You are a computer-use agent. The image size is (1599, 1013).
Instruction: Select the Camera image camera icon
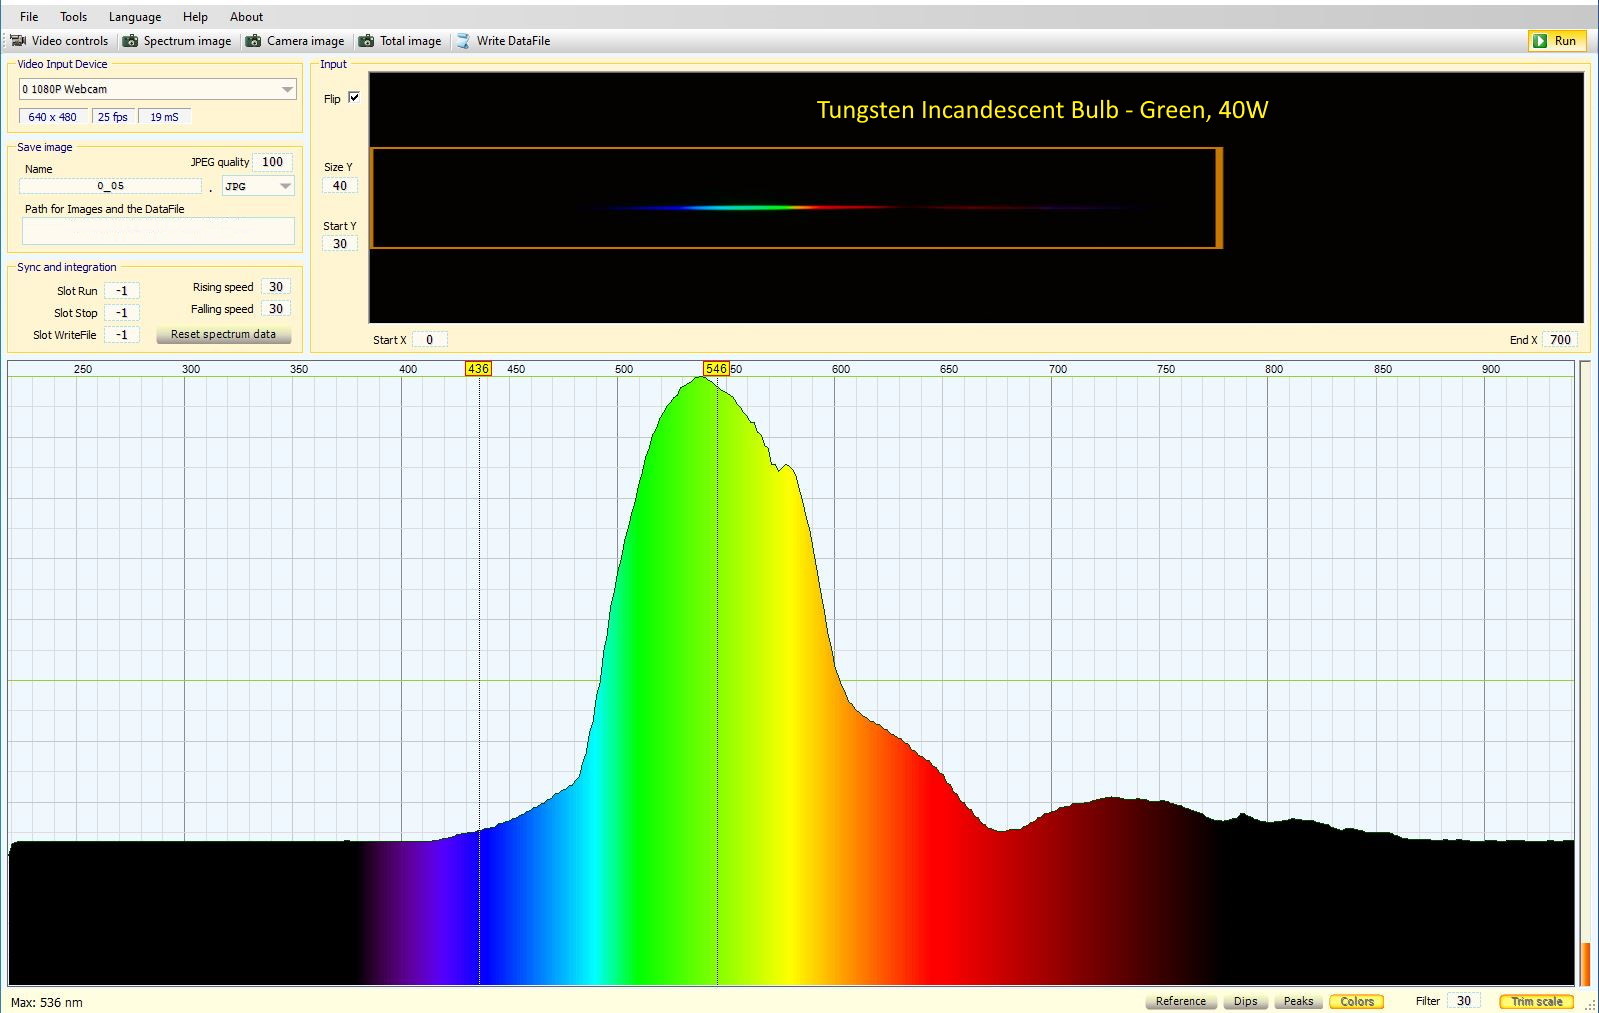(254, 41)
